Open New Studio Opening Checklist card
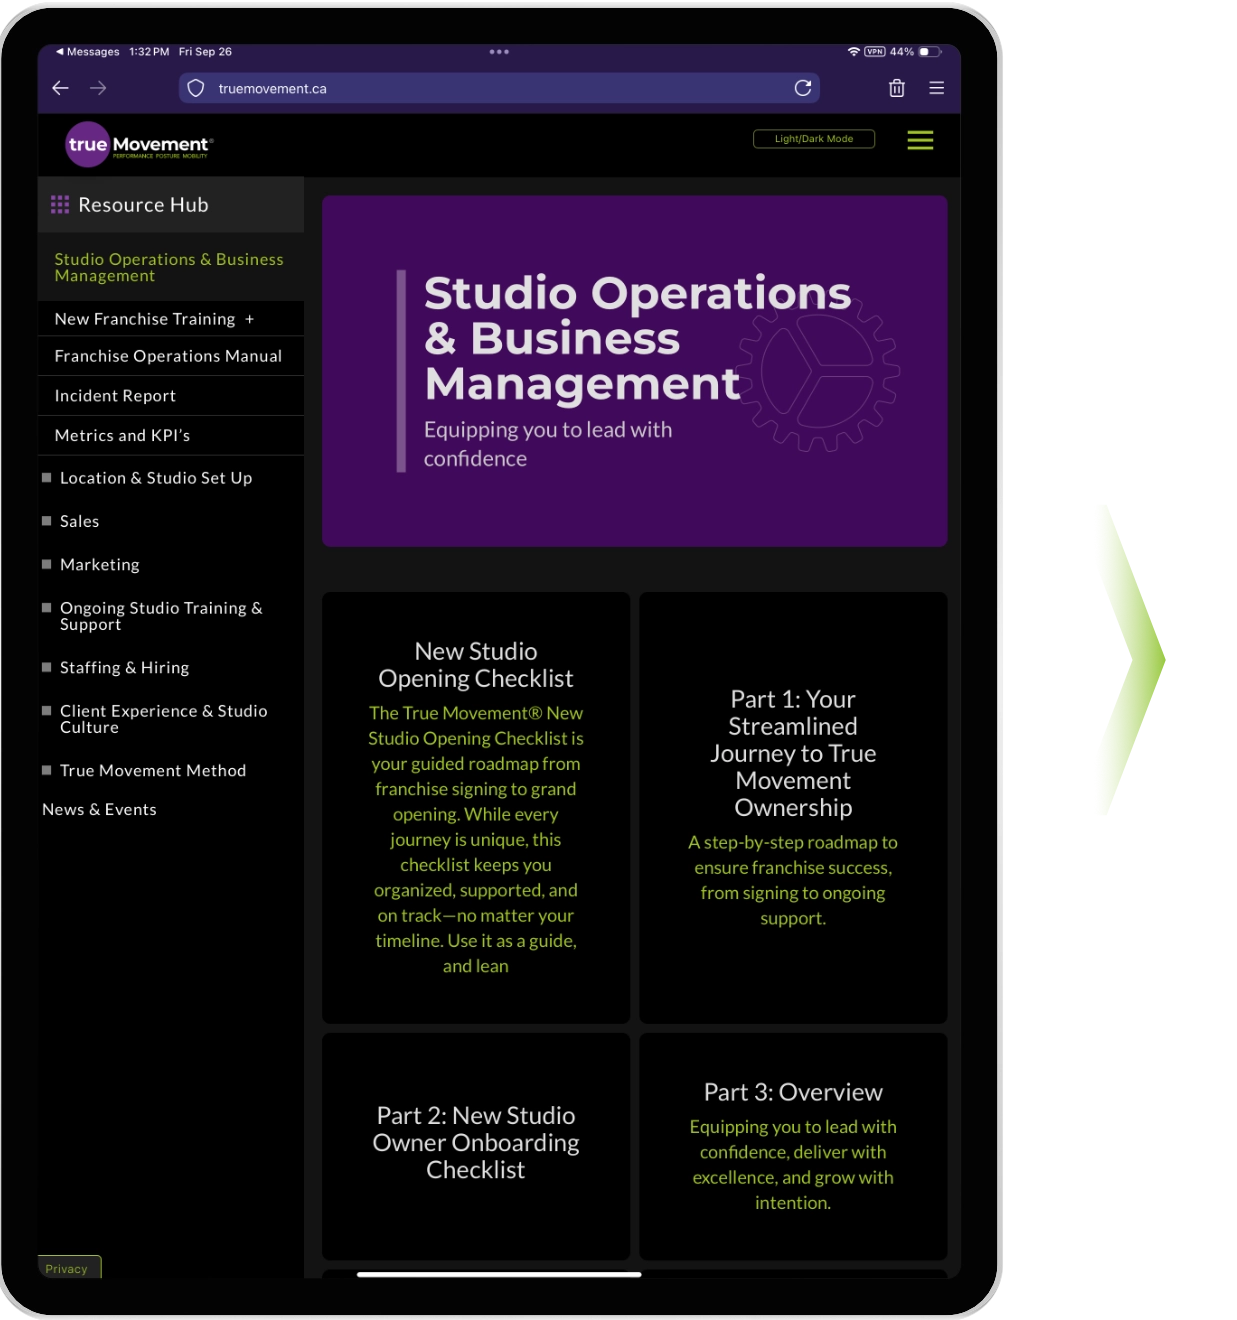The height and width of the screenshot is (1320, 1237). pyautogui.click(x=476, y=808)
